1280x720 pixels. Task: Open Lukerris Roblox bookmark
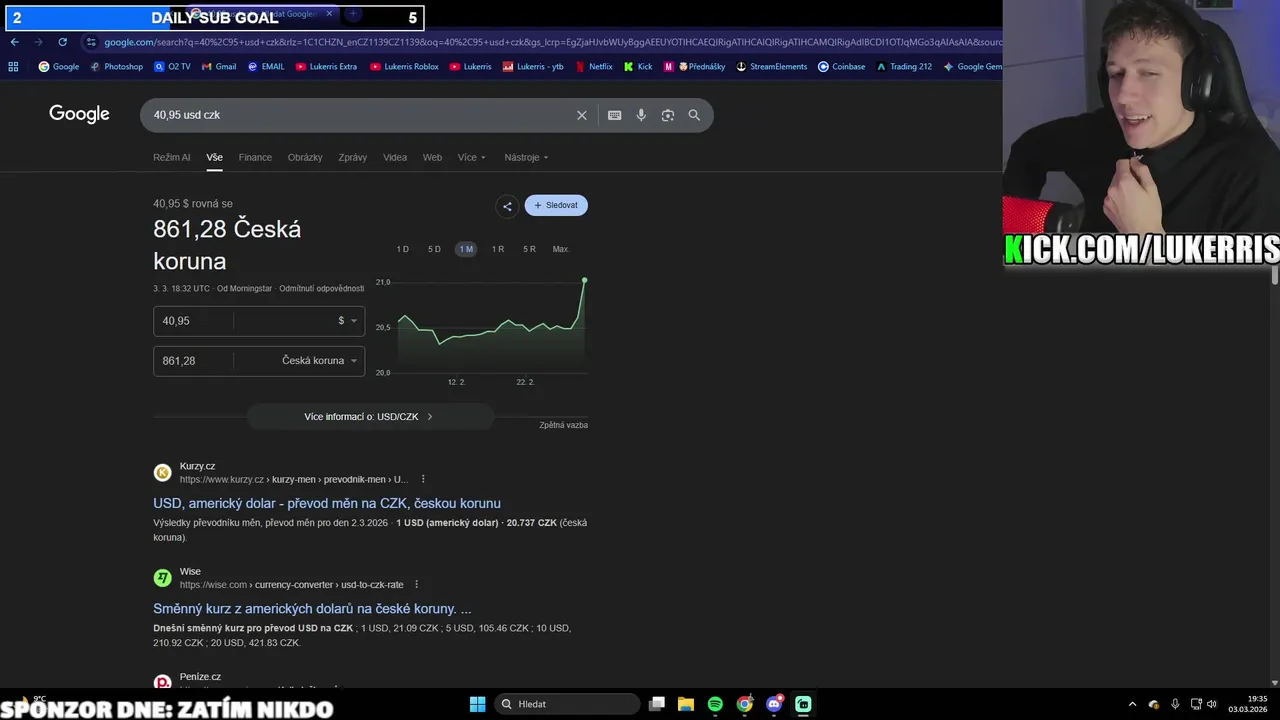tap(404, 67)
